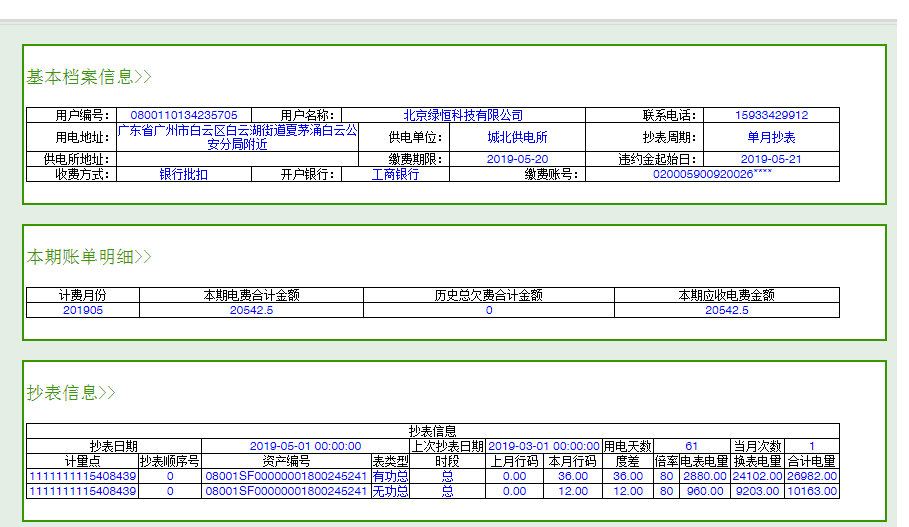Select the 城北供电所 power supply unit

click(517, 137)
